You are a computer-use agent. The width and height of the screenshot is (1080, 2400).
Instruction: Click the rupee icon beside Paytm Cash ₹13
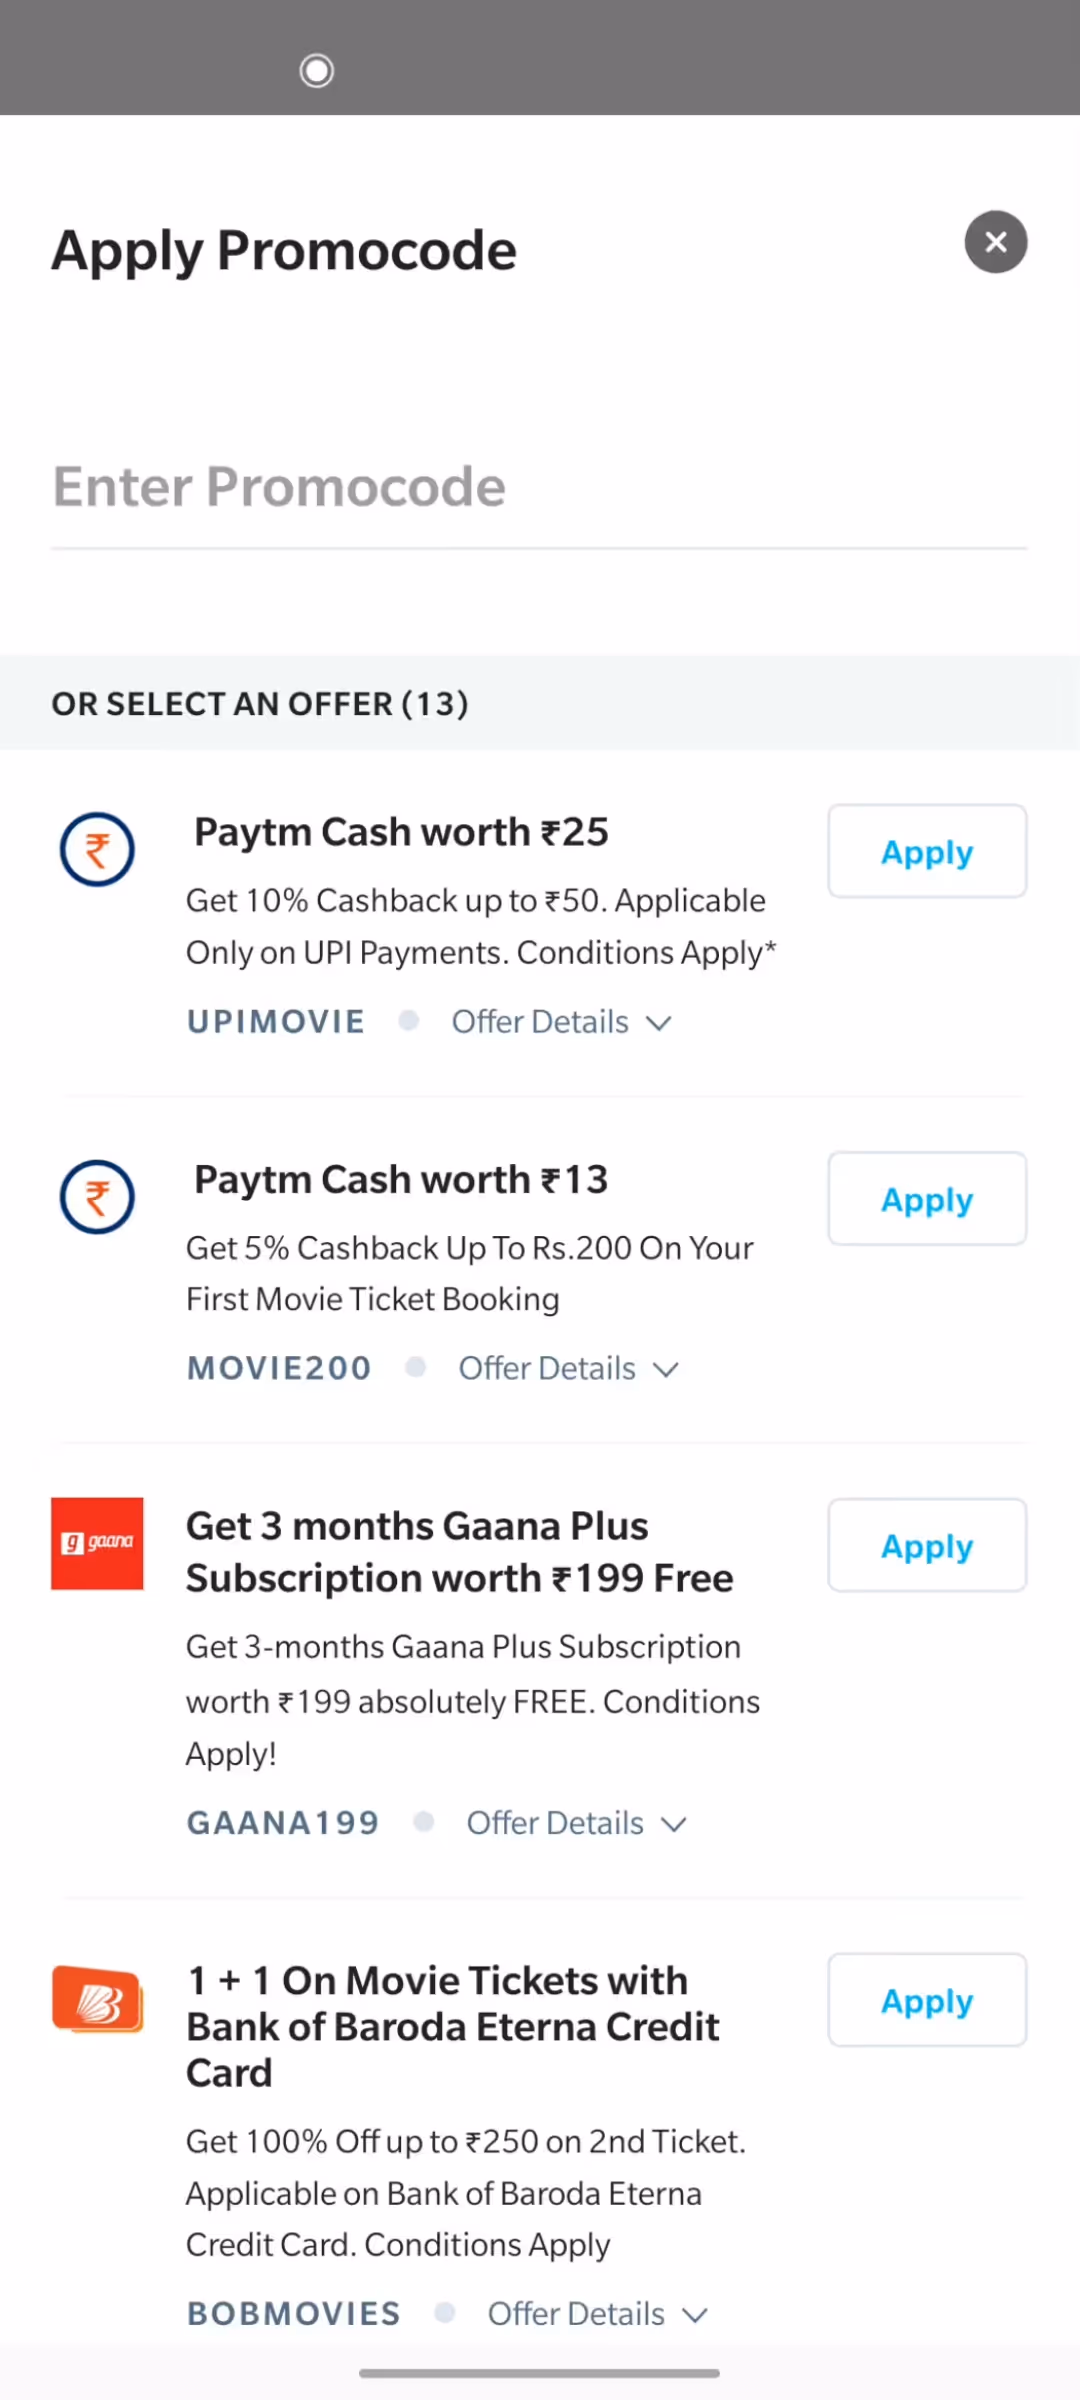[x=97, y=1197]
